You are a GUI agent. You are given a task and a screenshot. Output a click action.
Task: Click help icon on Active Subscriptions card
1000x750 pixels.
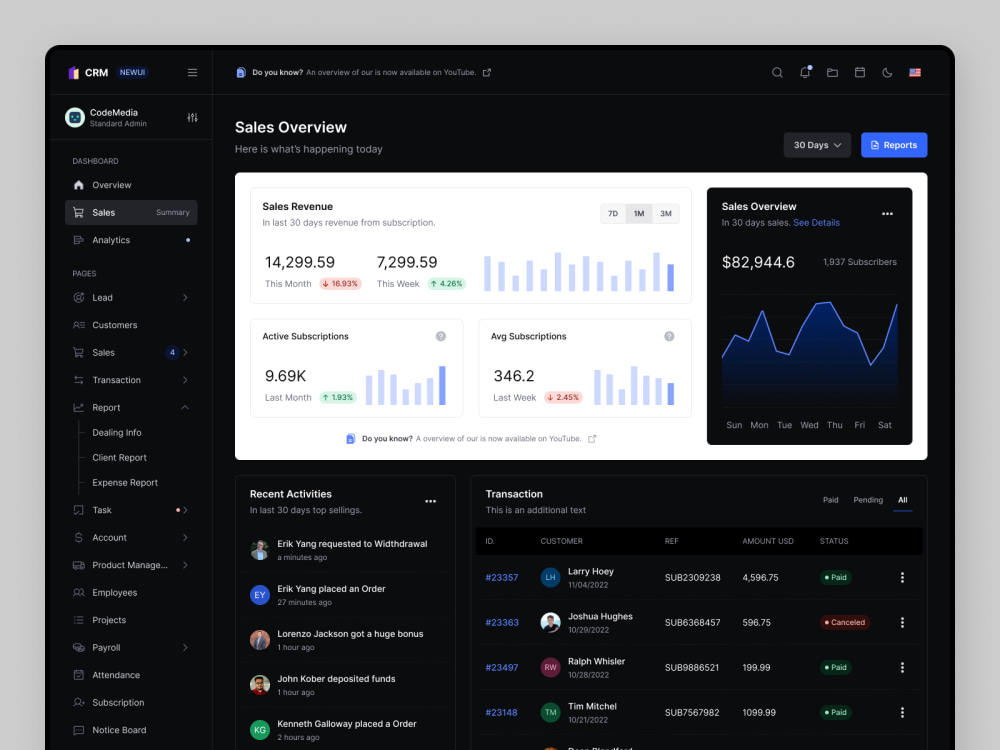pyautogui.click(x=441, y=336)
